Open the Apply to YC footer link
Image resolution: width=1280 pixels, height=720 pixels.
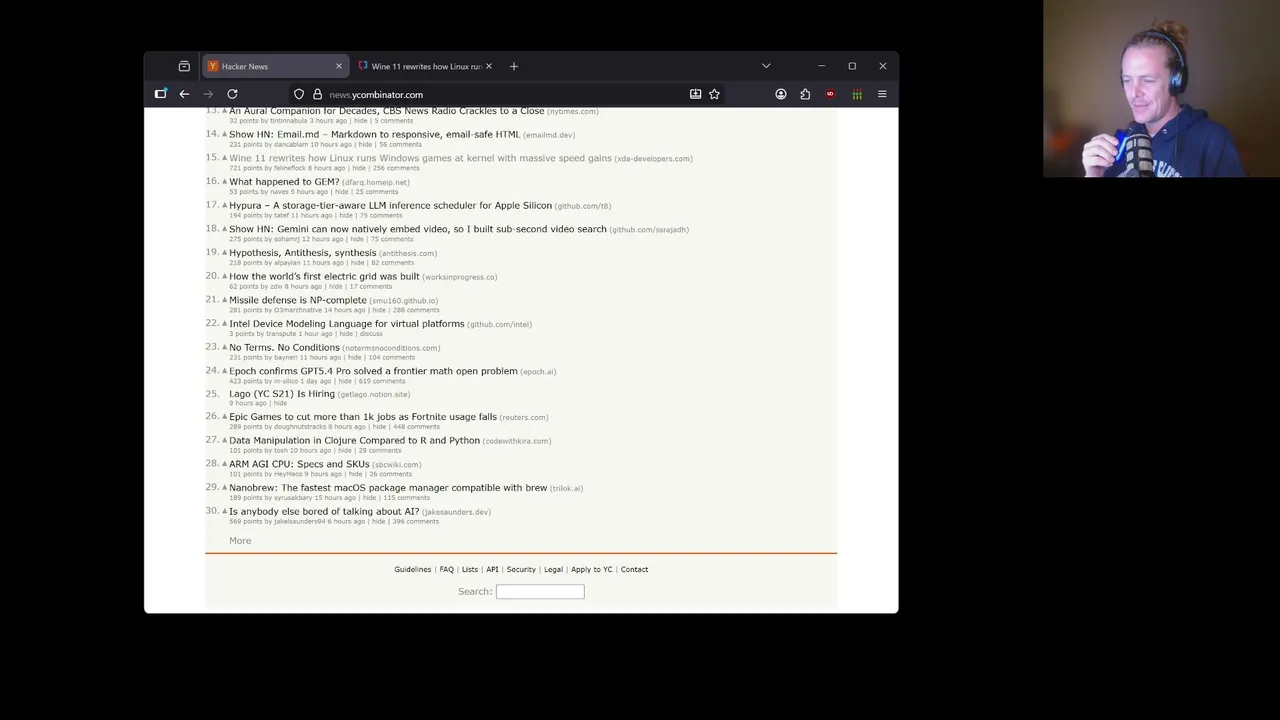(592, 570)
